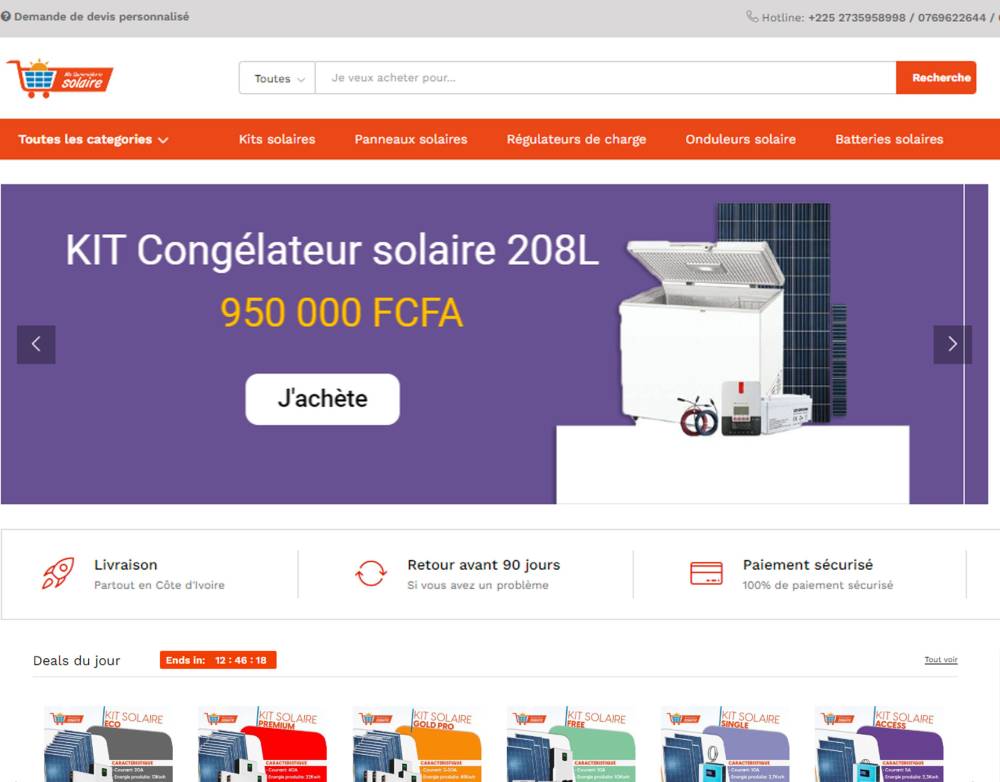
Task: Expand the Toutes les categories menu
Action: pyautogui.click(x=93, y=139)
